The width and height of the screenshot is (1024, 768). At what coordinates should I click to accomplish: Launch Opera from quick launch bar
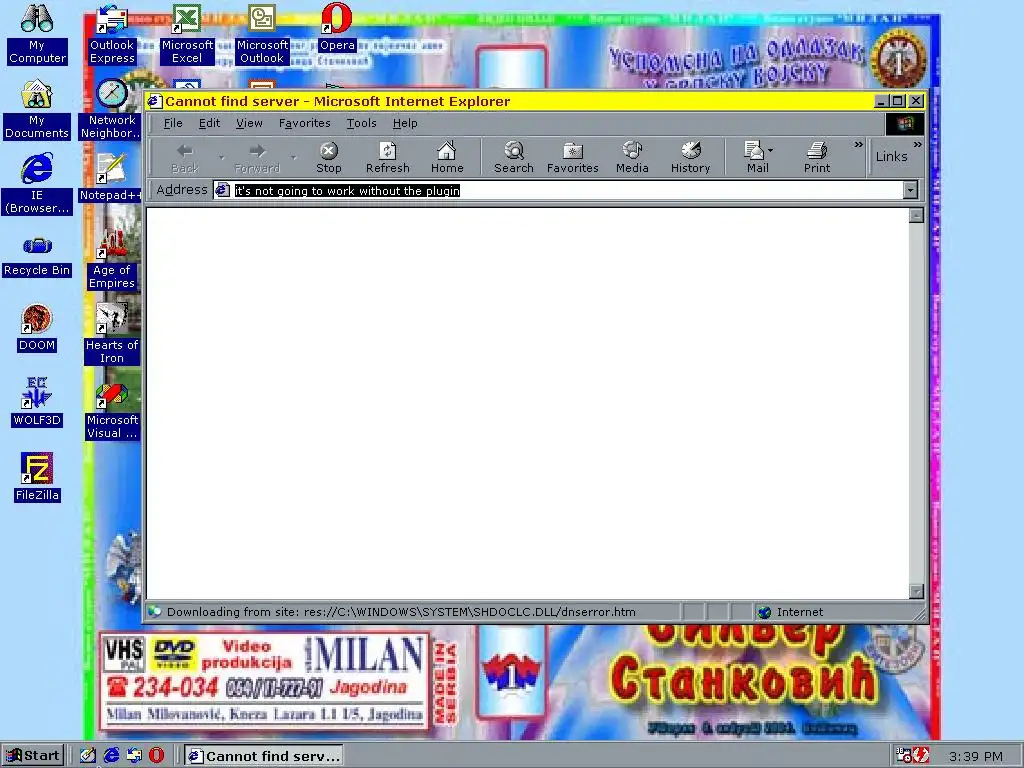coord(157,756)
